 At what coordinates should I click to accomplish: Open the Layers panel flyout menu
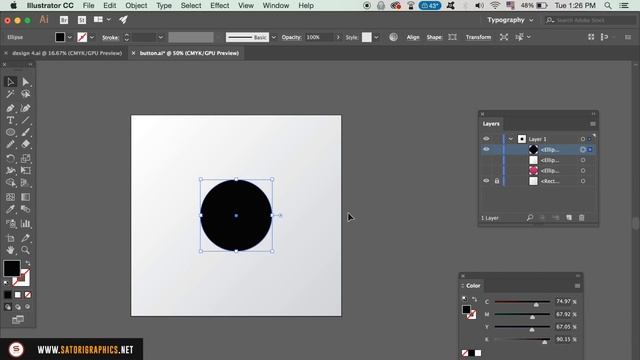pyautogui.click(x=593, y=124)
